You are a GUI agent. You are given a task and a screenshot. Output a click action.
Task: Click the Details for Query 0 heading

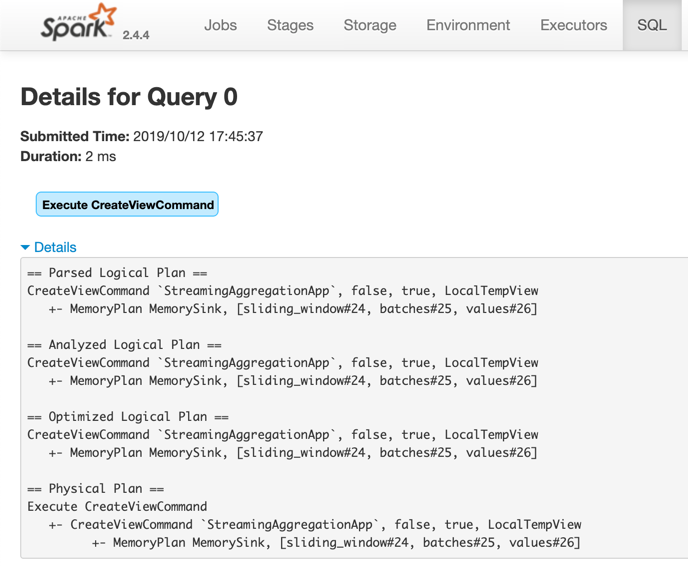129,97
